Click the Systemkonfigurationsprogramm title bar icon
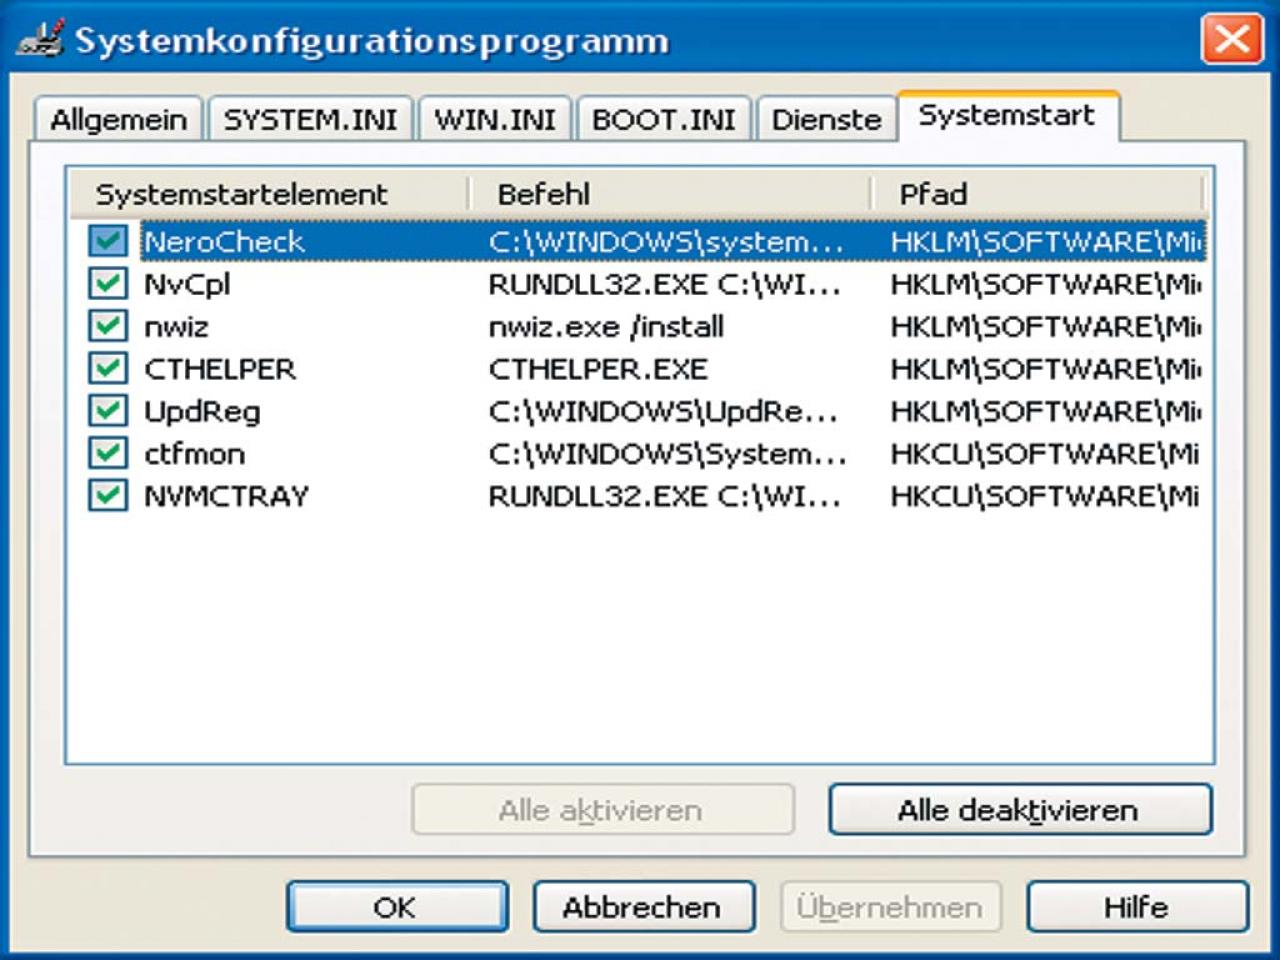The height and width of the screenshot is (960, 1280). (x=41, y=38)
